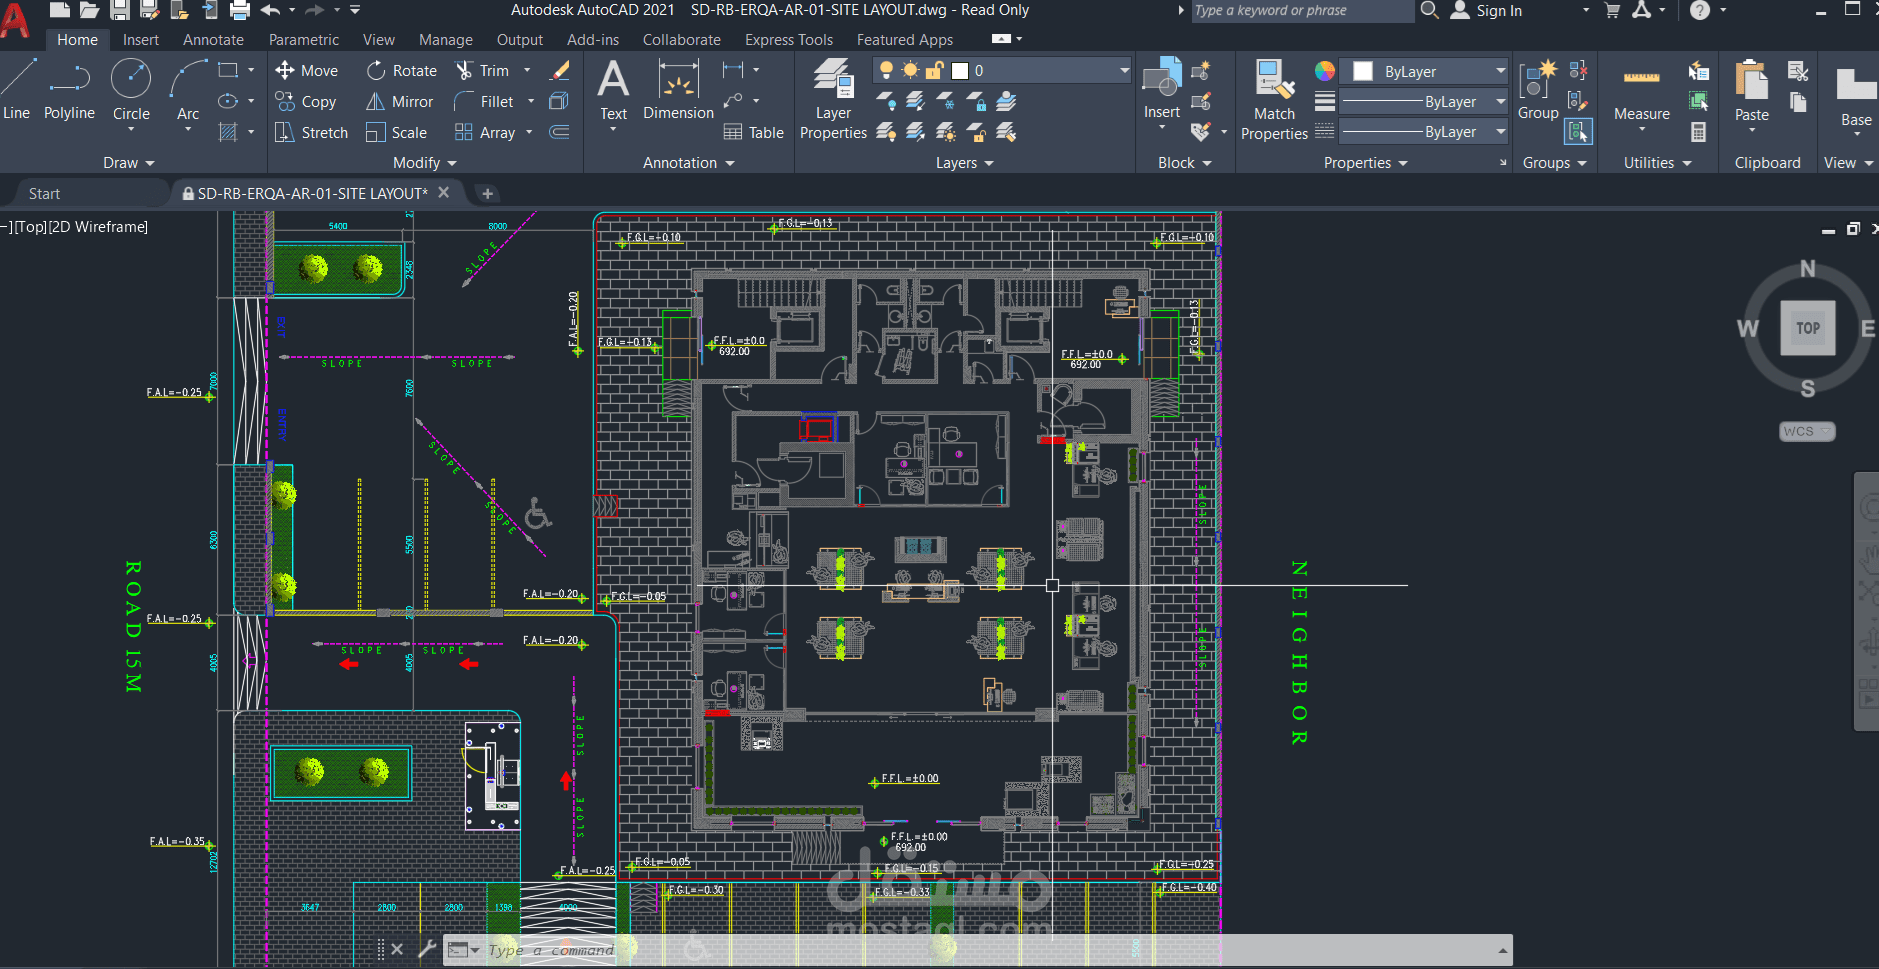Select the Hatch tool
1879x969 pixels.
tap(228, 132)
